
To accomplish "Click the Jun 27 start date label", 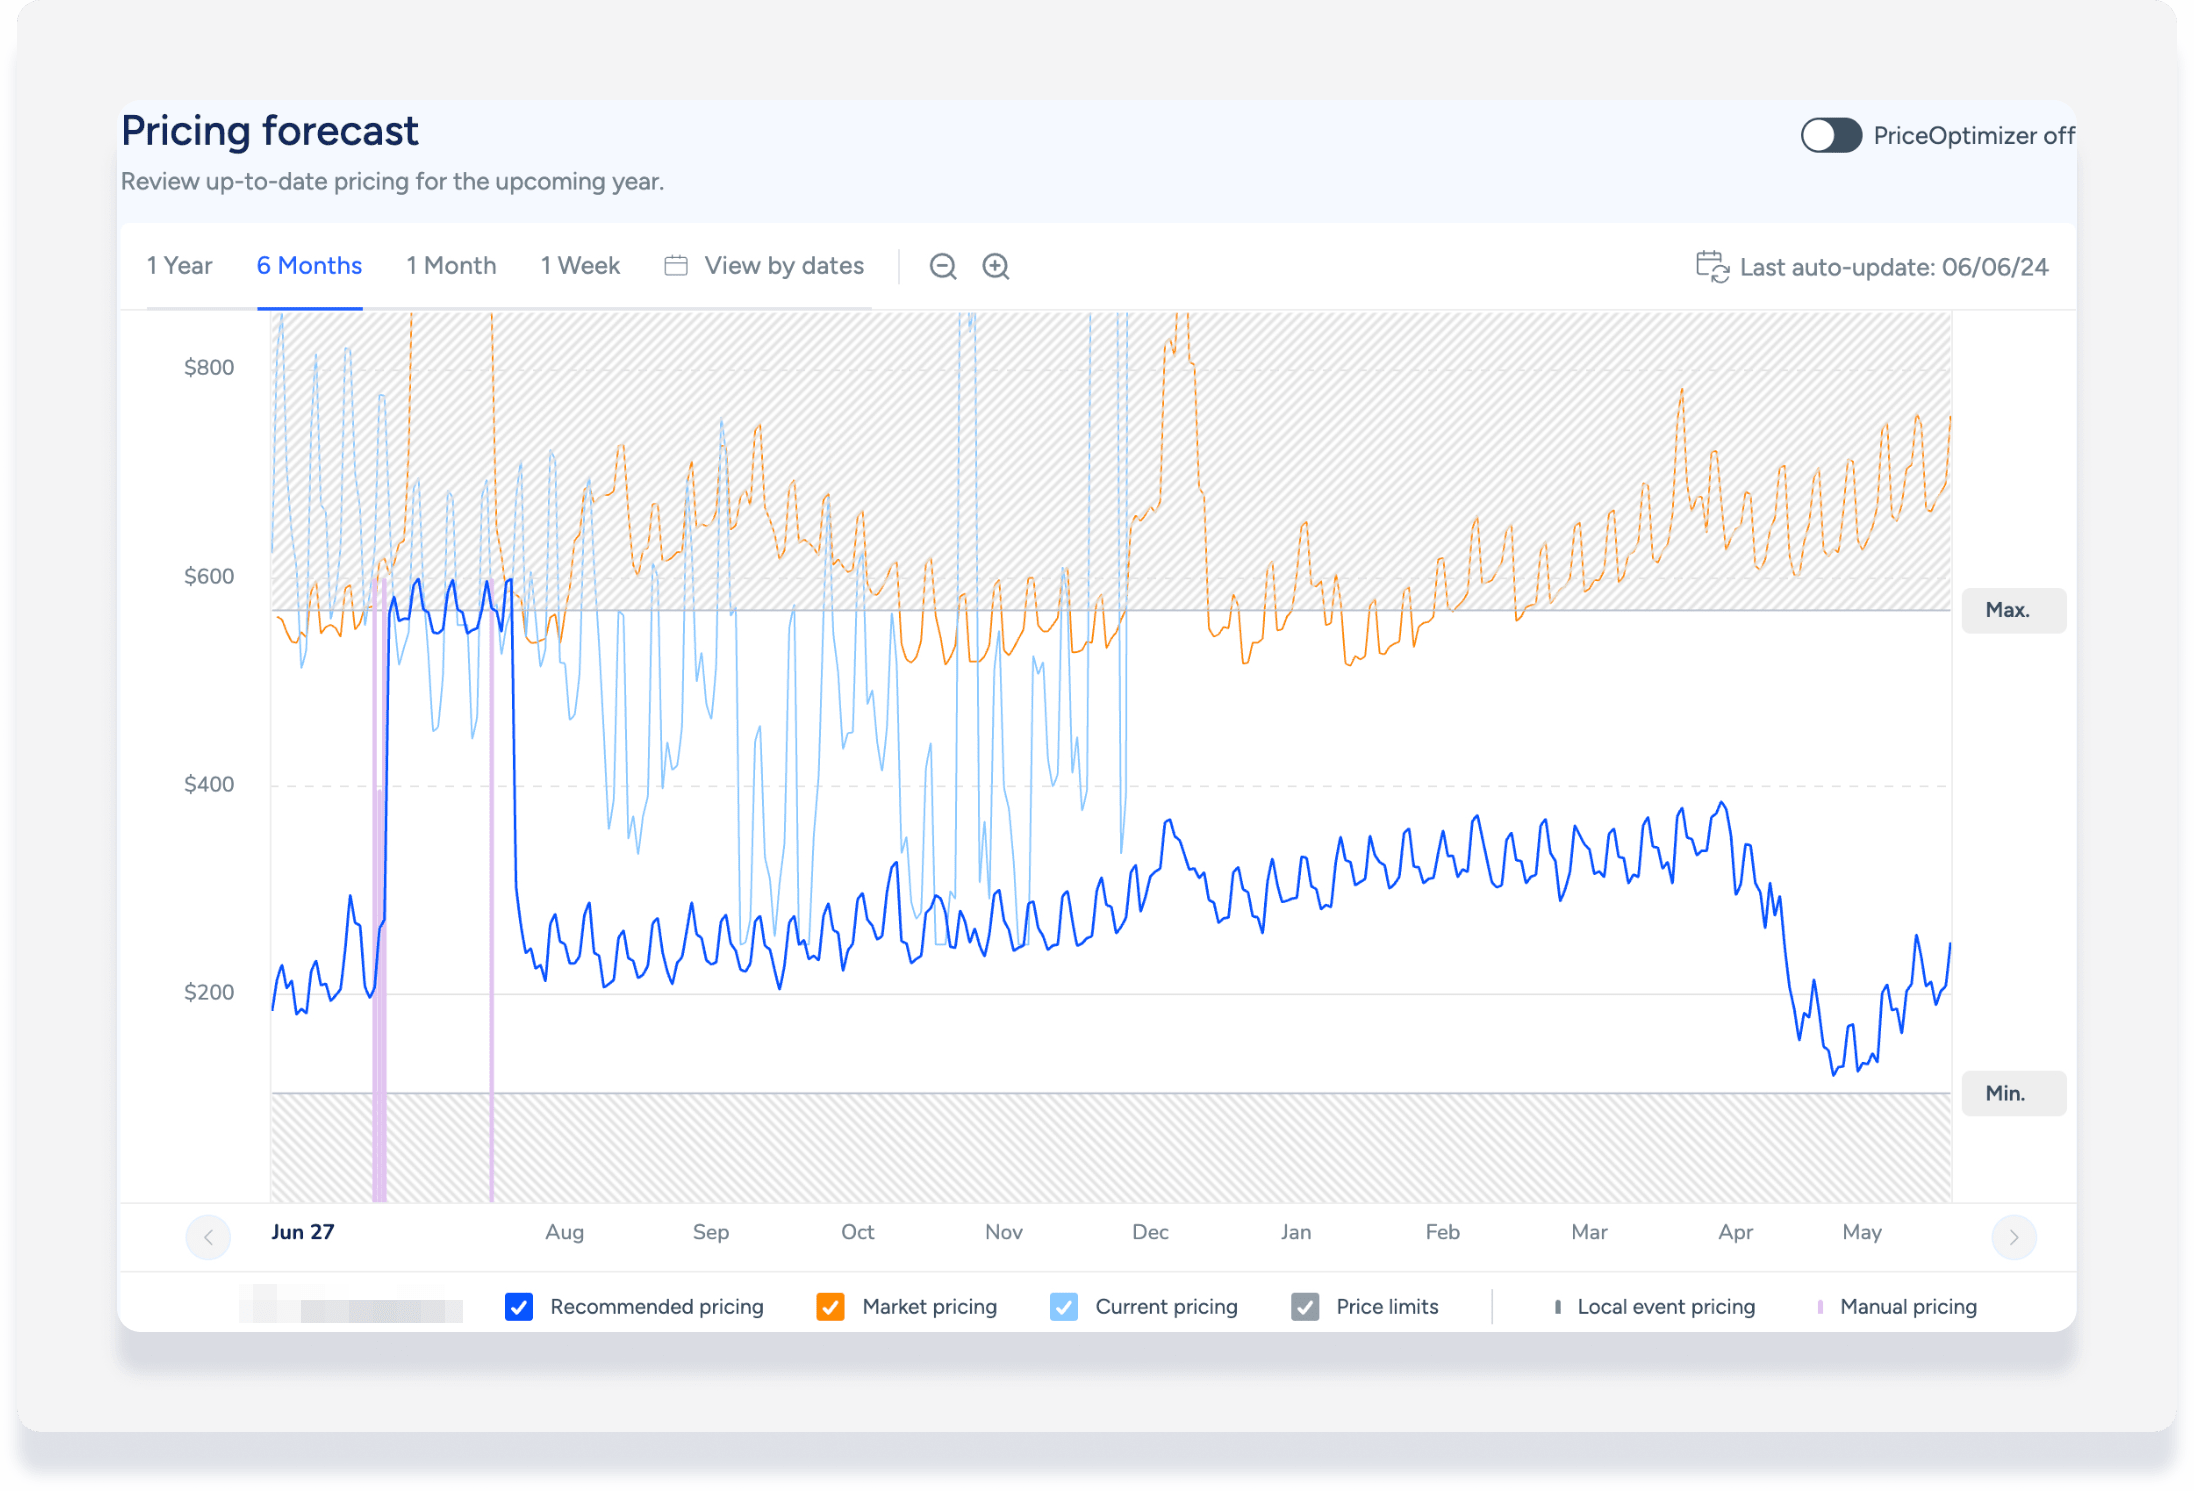I will [302, 1232].
